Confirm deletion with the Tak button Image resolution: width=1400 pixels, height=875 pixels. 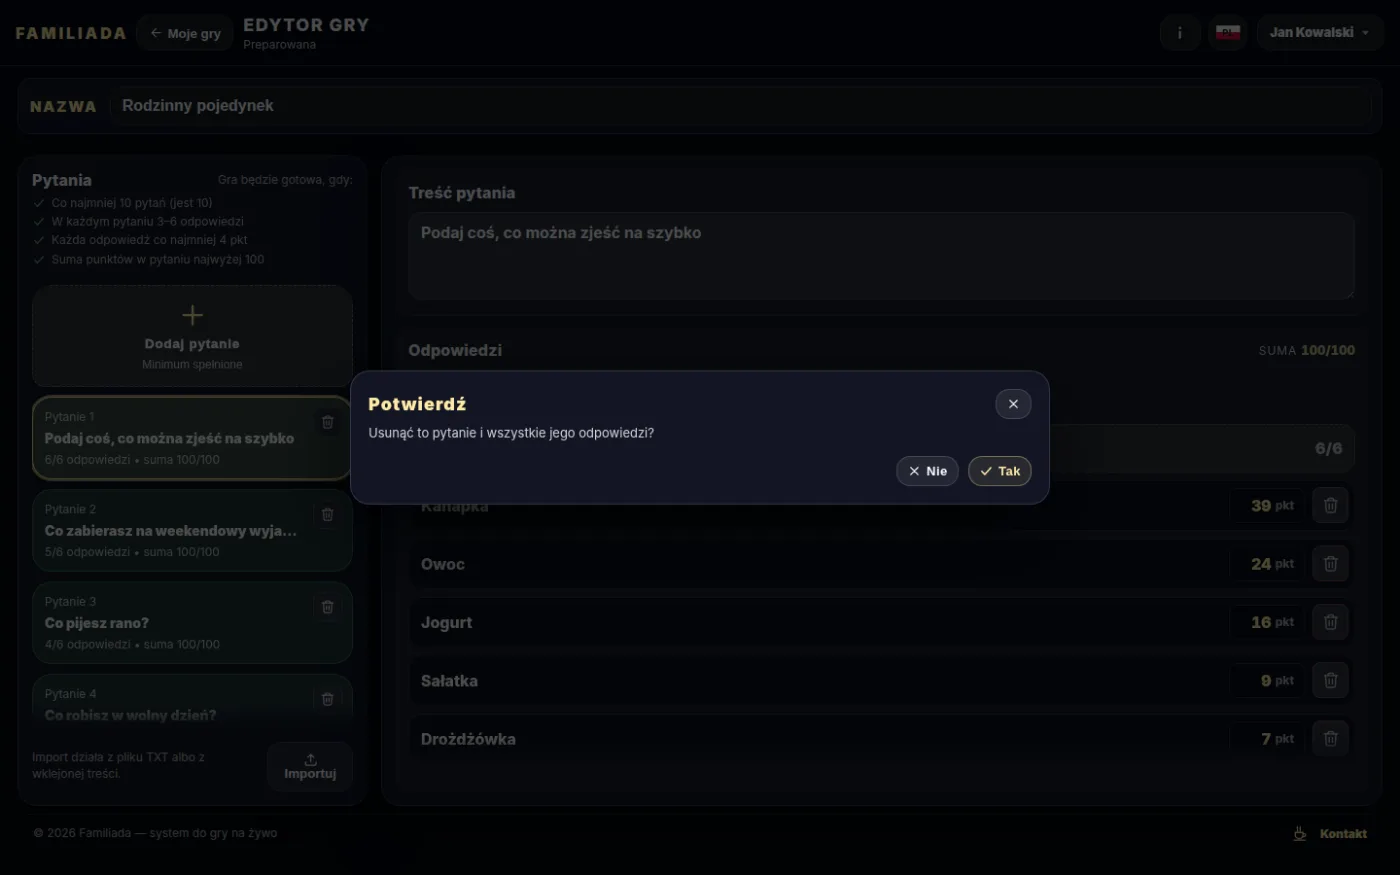pos(1000,471)
